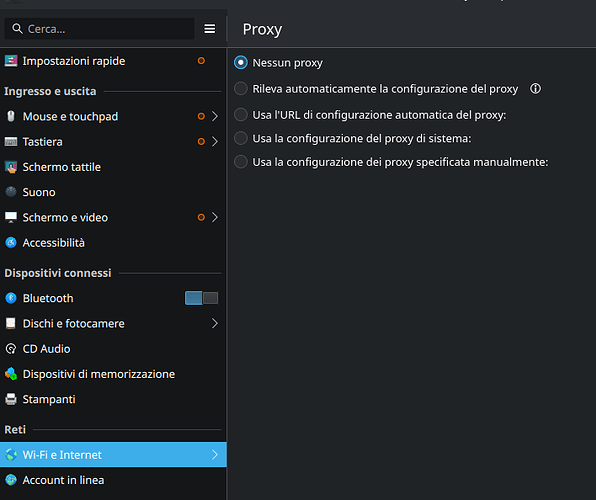This screenshot has width=596, height=500.
Task: Select Rileva automaticamente la configurazione del proxy
Action: click(x=376, y=89)
